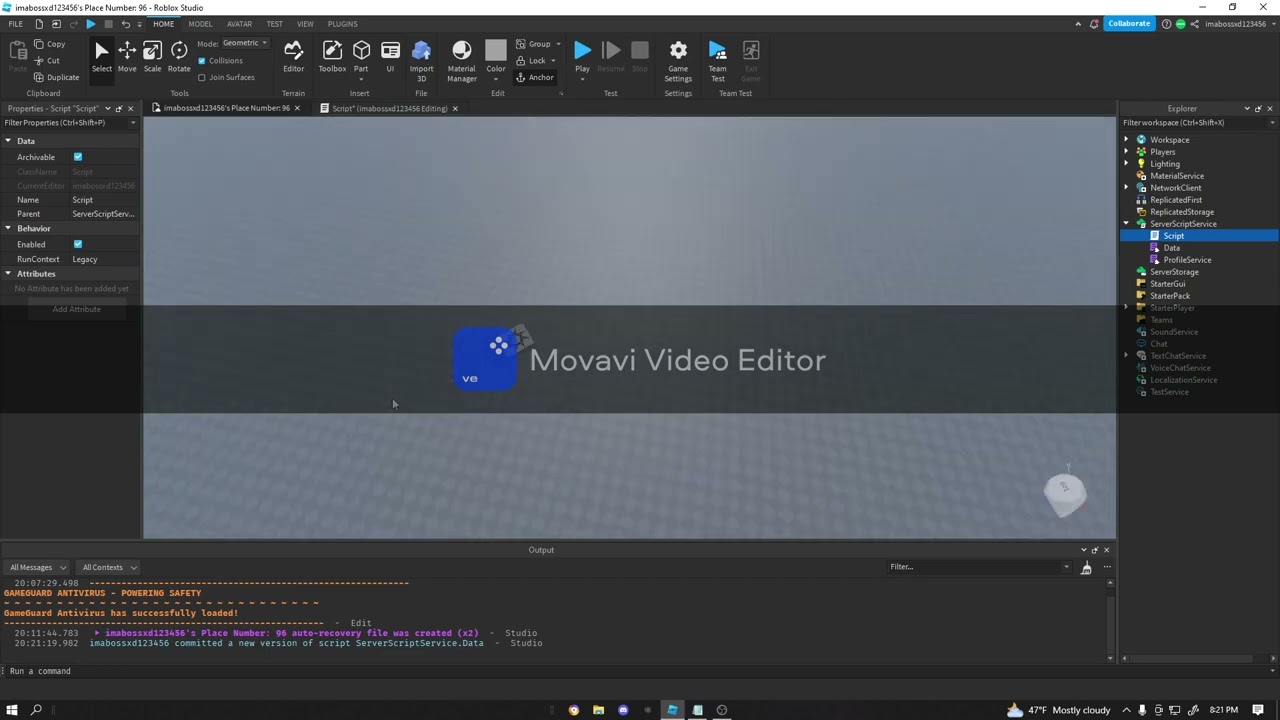Expand the Workspace tree node
The width and height of the screenshot is (1280, 720).
(1127, 140)
